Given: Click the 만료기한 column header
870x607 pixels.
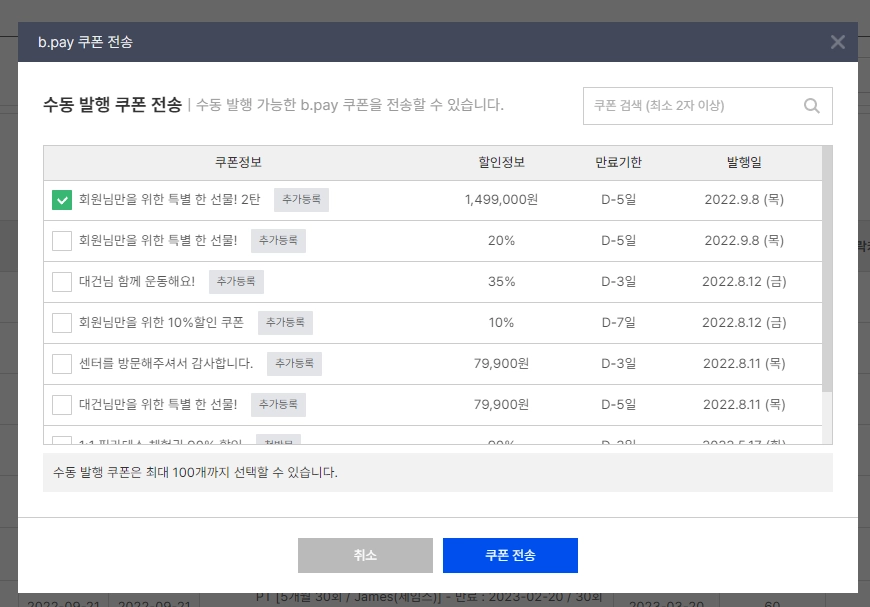Looking at the screenshot, I should (618, 163).
